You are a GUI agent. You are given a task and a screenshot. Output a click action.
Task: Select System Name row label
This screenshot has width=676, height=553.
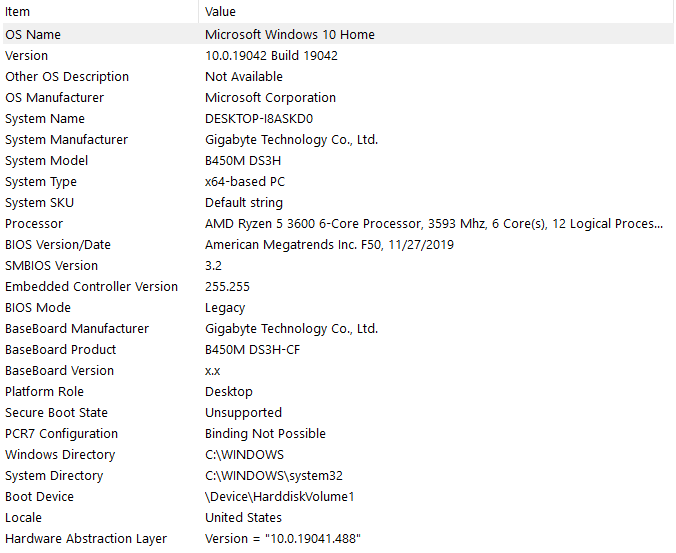click(45, 119)
